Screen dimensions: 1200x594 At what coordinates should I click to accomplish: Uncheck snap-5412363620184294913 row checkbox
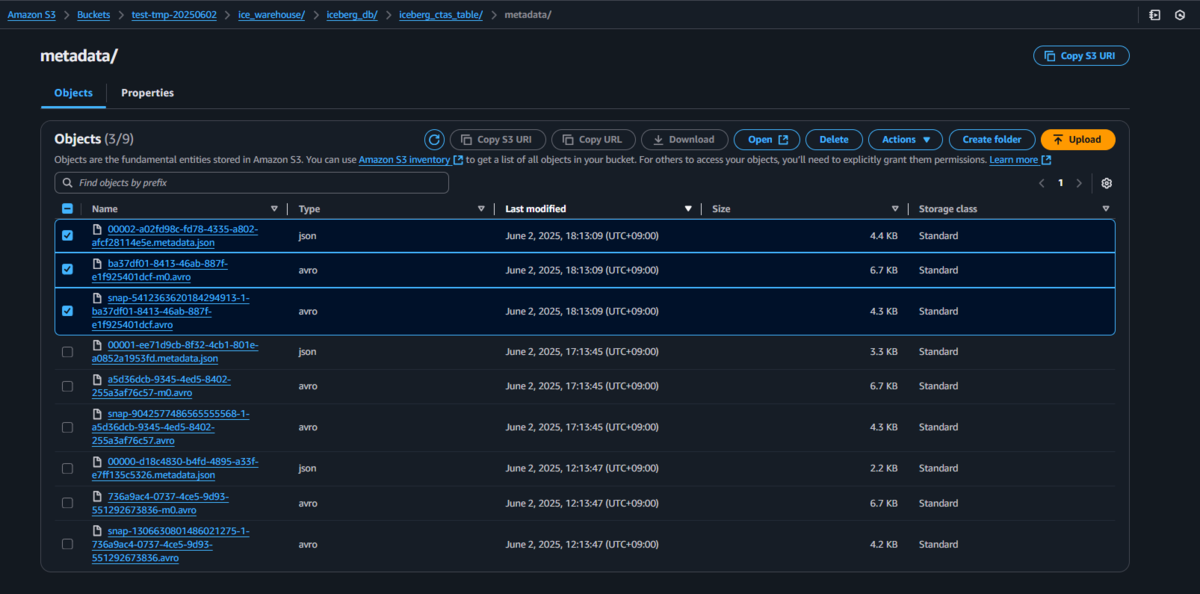point(67,311)
